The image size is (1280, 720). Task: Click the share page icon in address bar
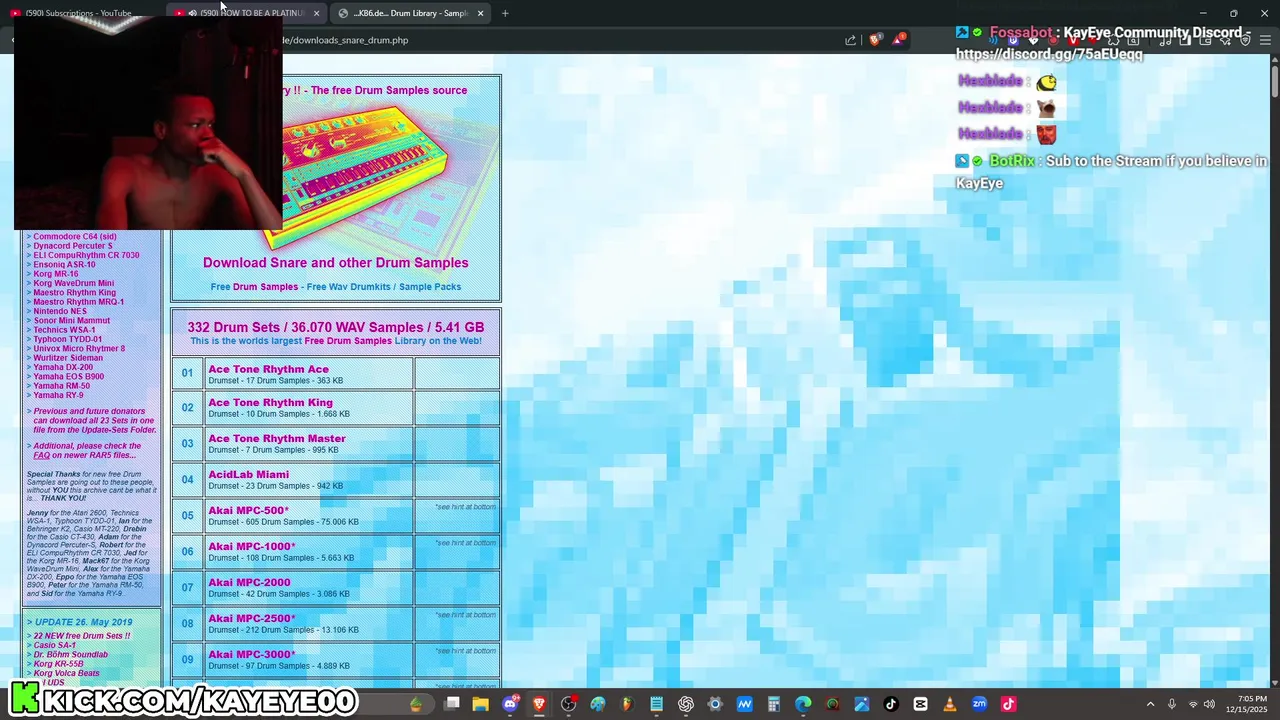pyautogui.click(x=851, y=40)
